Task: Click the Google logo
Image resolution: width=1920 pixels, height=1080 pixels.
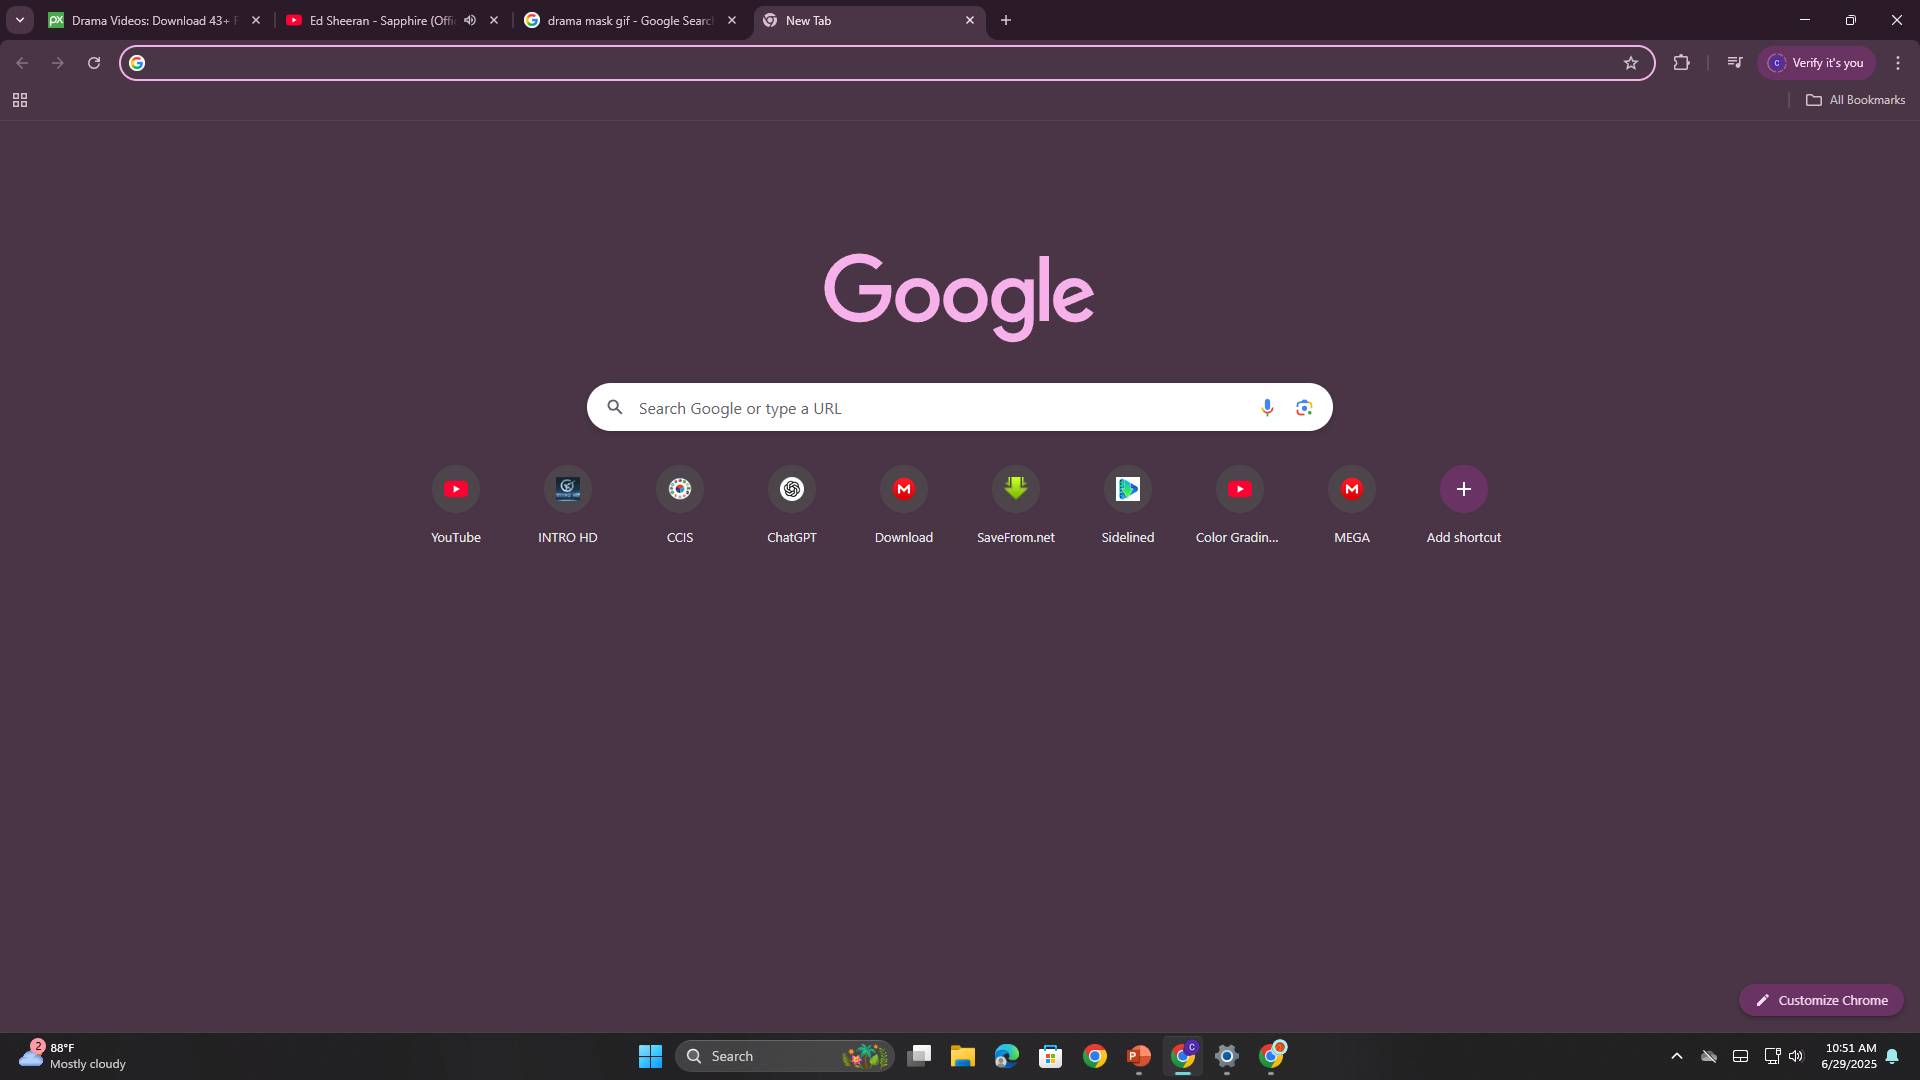Action: [959, 296]
